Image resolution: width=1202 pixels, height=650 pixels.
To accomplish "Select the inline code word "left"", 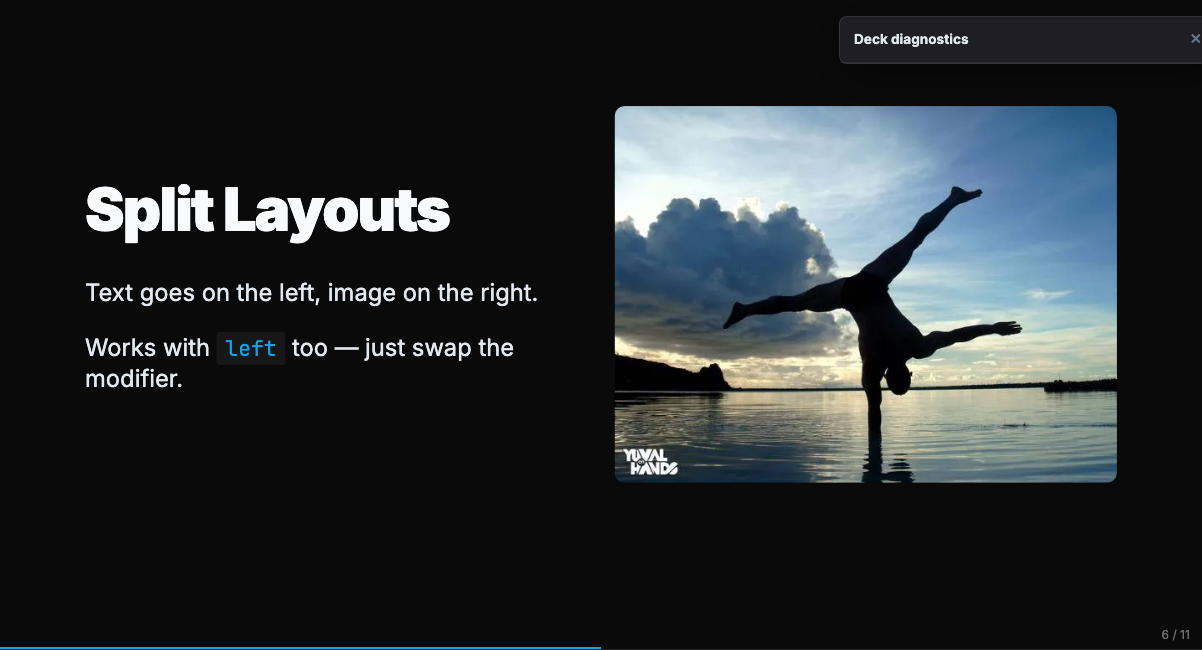I will click(x=250, y=348).
